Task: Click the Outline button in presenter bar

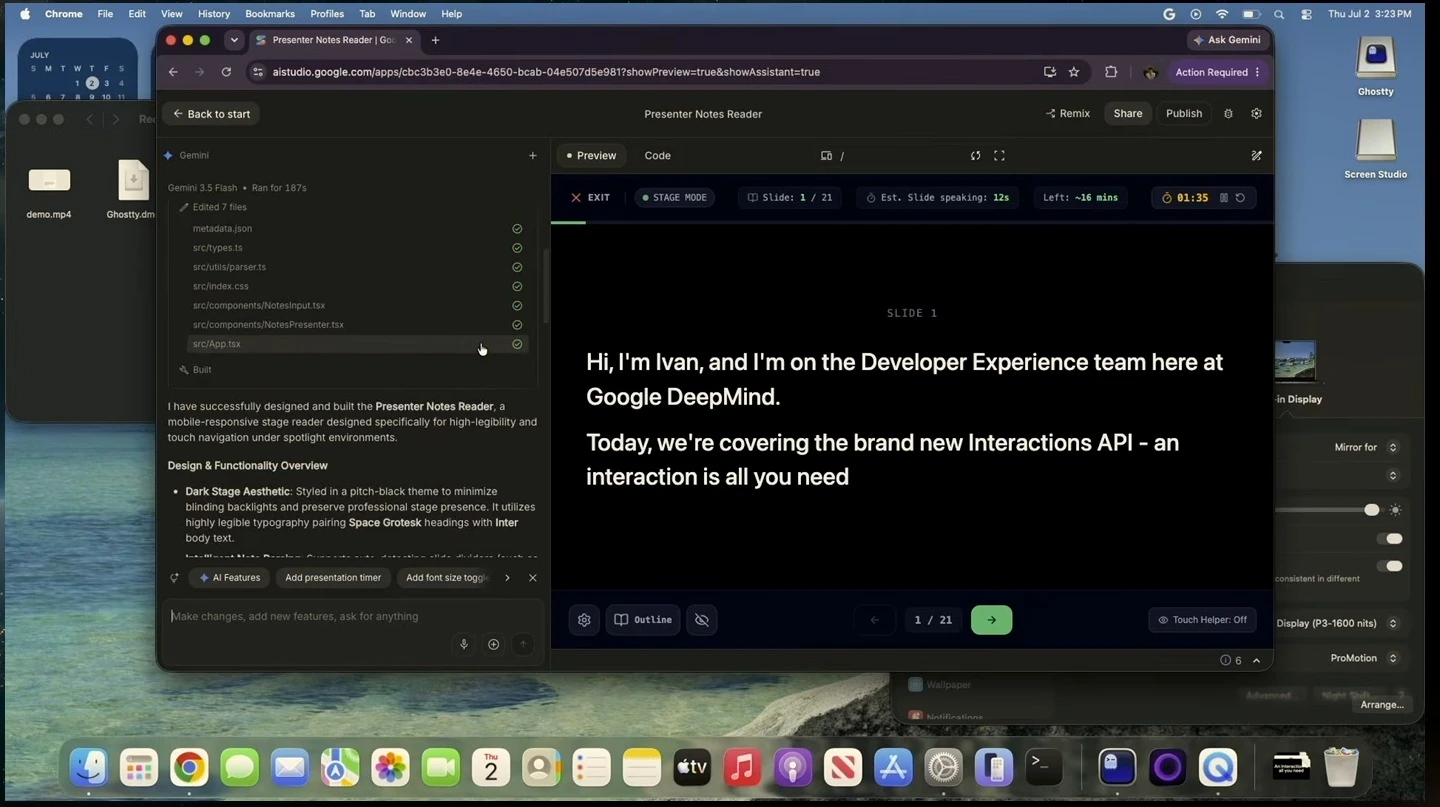Action: 642,620
